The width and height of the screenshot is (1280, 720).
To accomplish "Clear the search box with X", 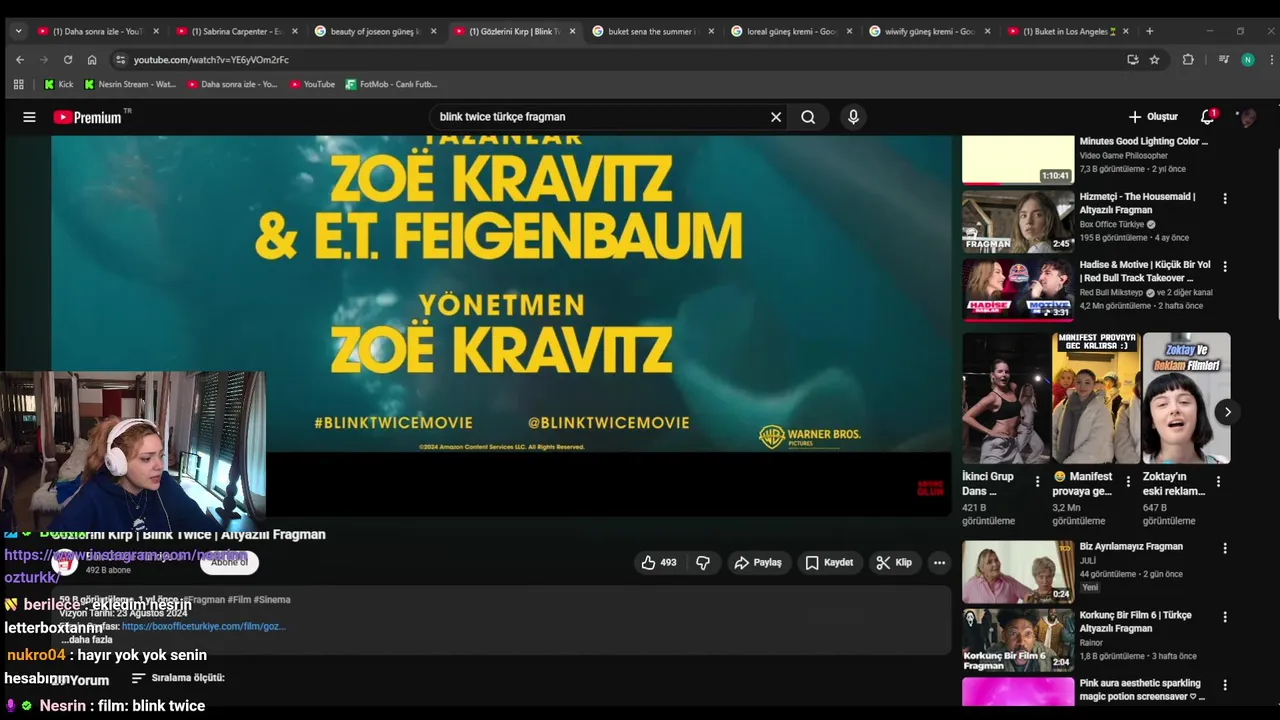I will [776, 117].
